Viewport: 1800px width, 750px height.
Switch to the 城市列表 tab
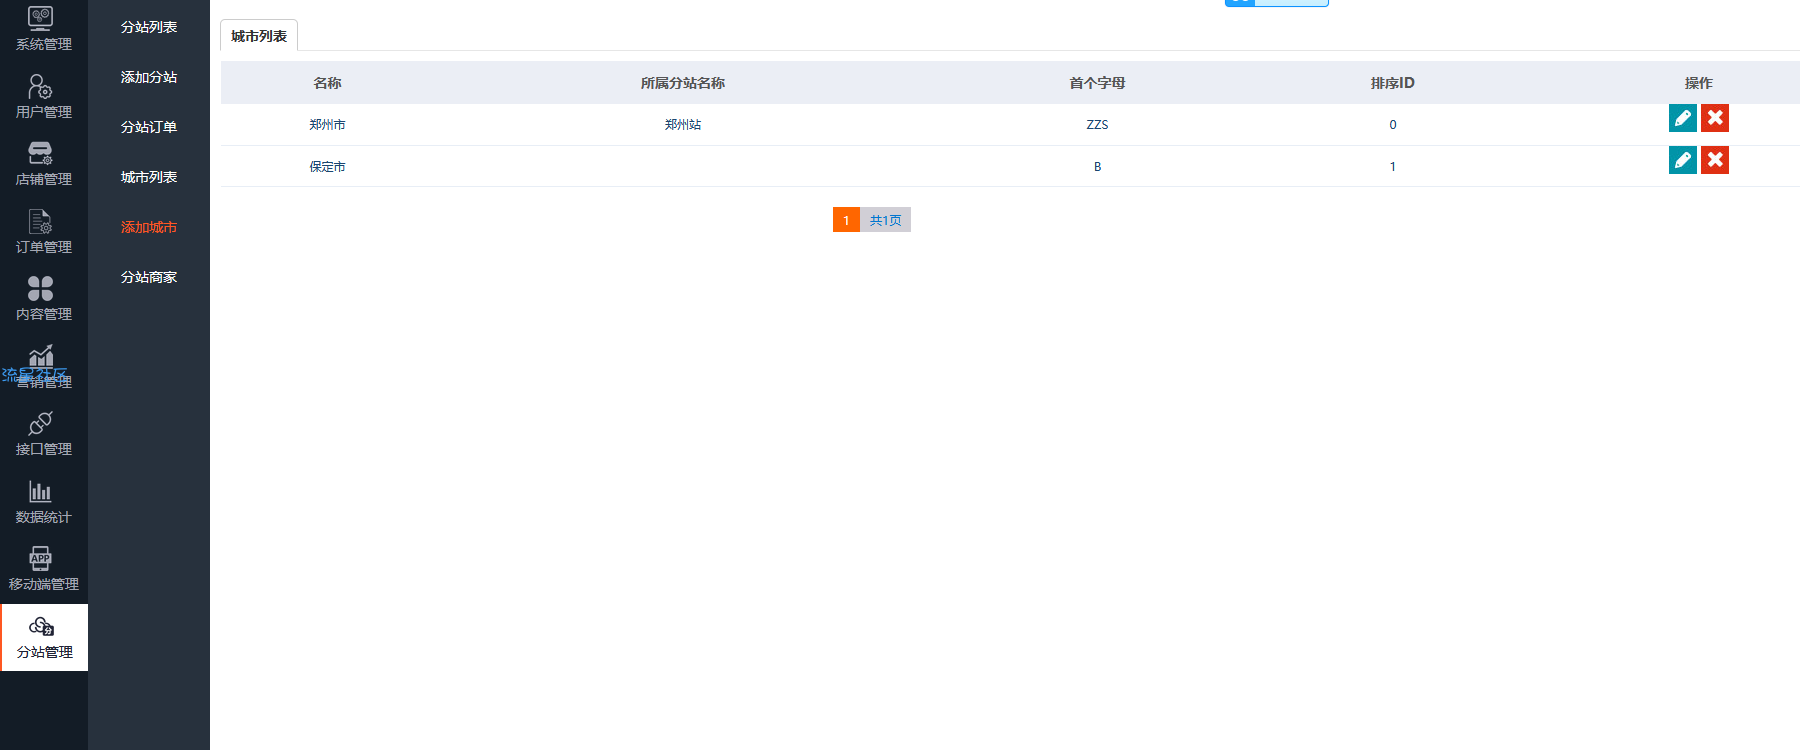259,36
